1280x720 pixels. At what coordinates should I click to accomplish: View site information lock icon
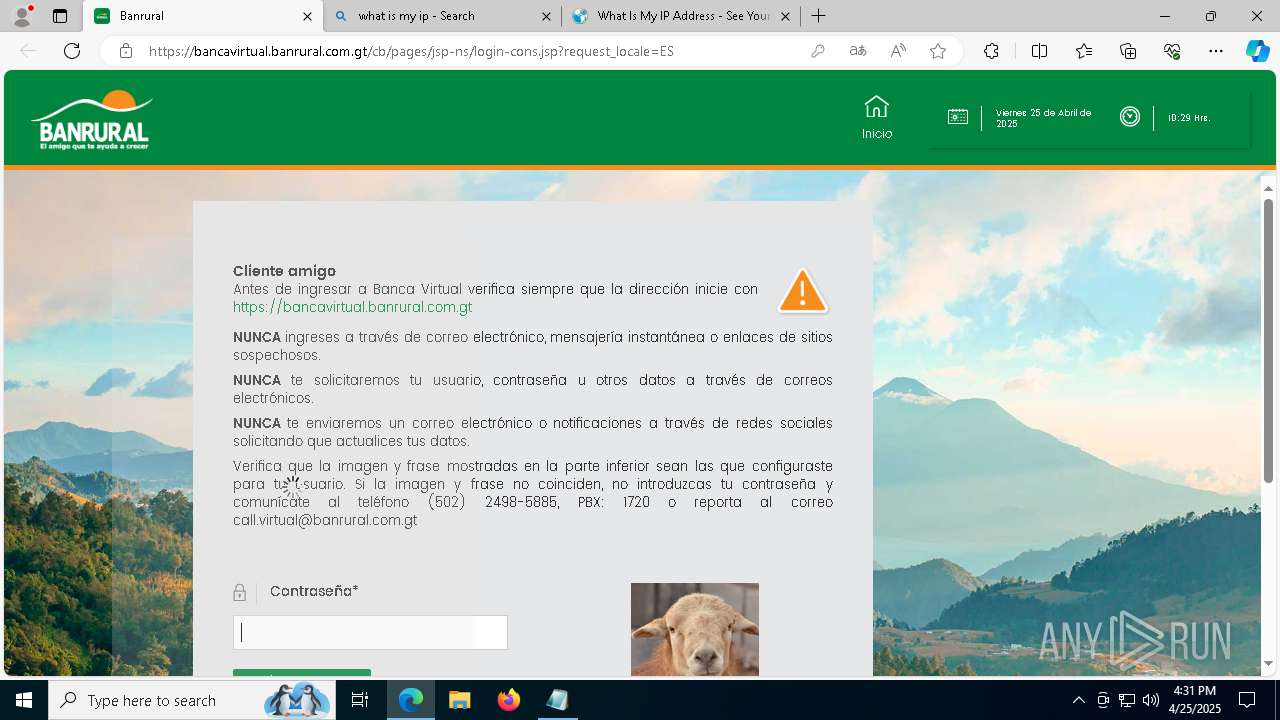coord(126,51)
